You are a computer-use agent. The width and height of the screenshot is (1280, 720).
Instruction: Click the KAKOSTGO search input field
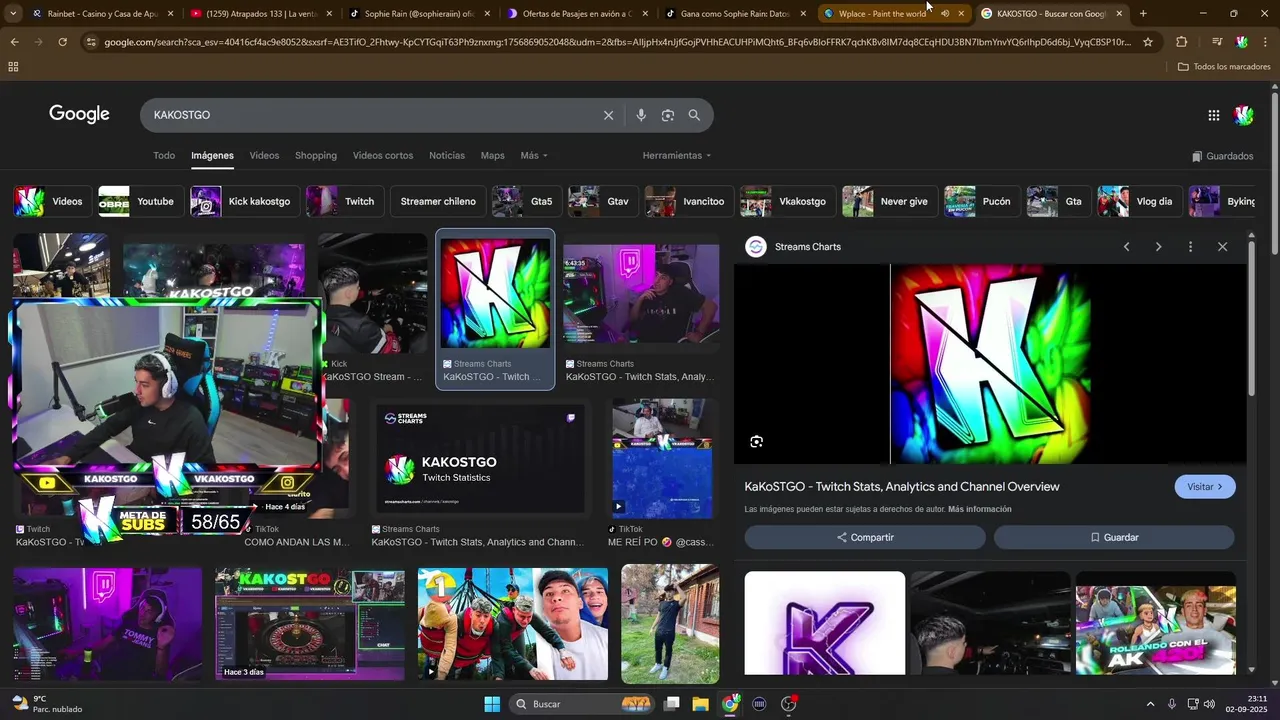pyautogui.click(x=370, y=115)
